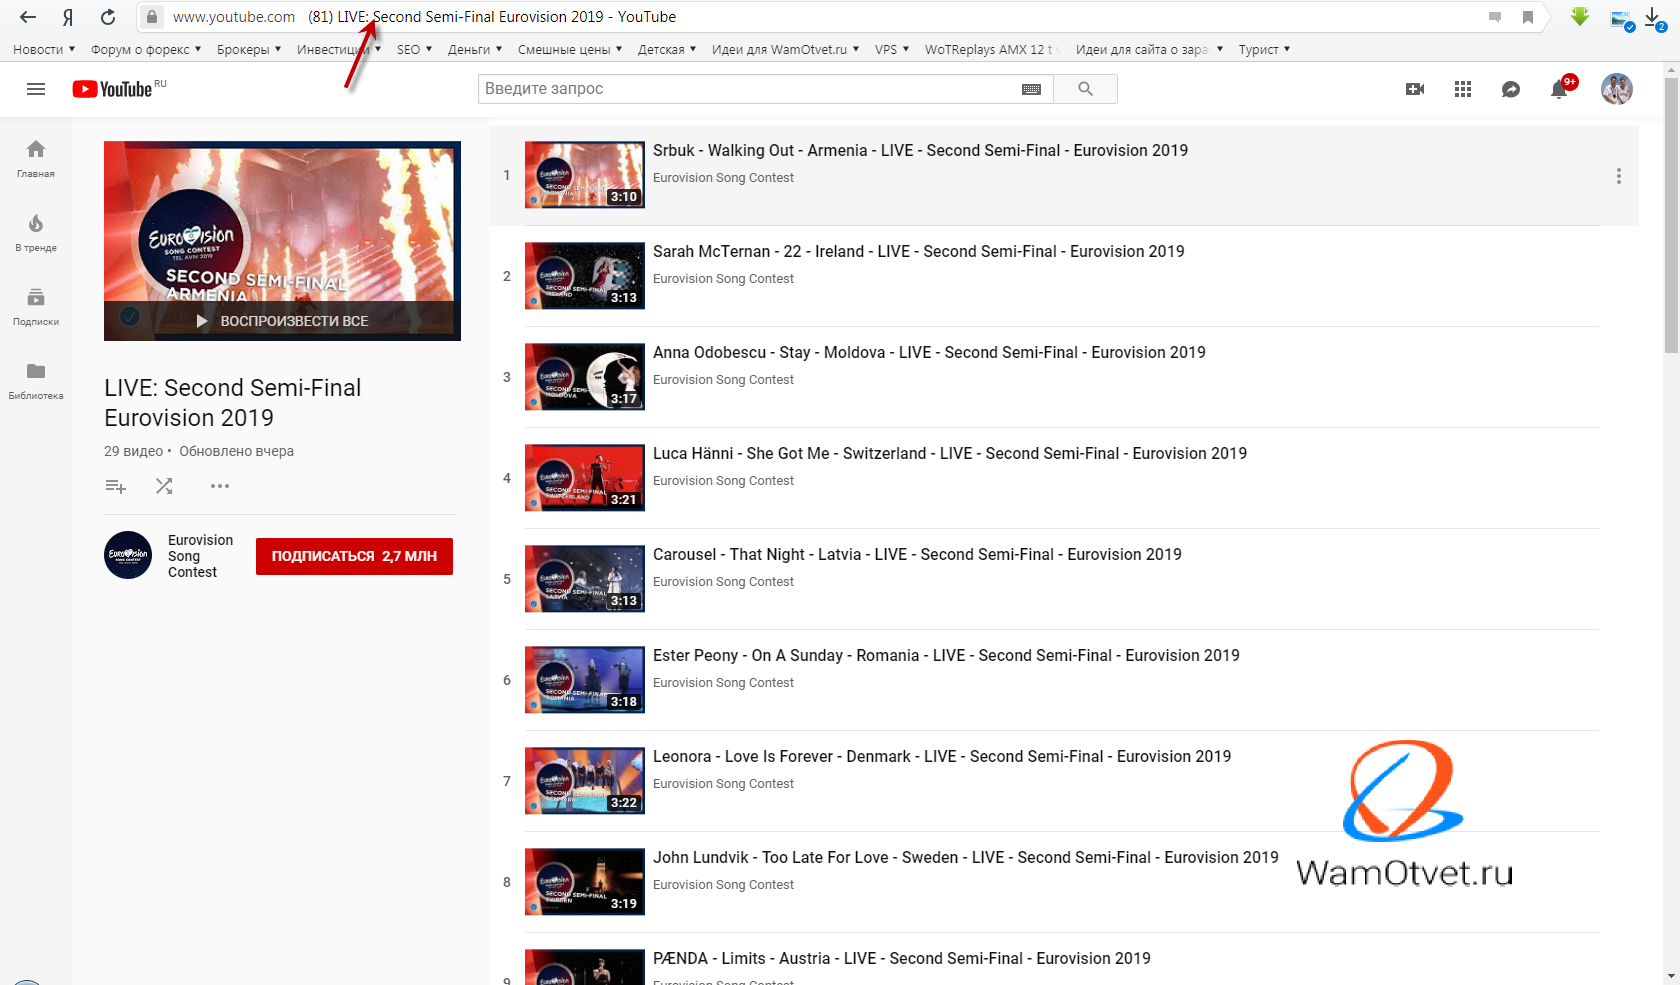This screenshot has width=1680, height=985.
Task: Expand the Детская bookmarks folder
Action: [x=667, y=49]
